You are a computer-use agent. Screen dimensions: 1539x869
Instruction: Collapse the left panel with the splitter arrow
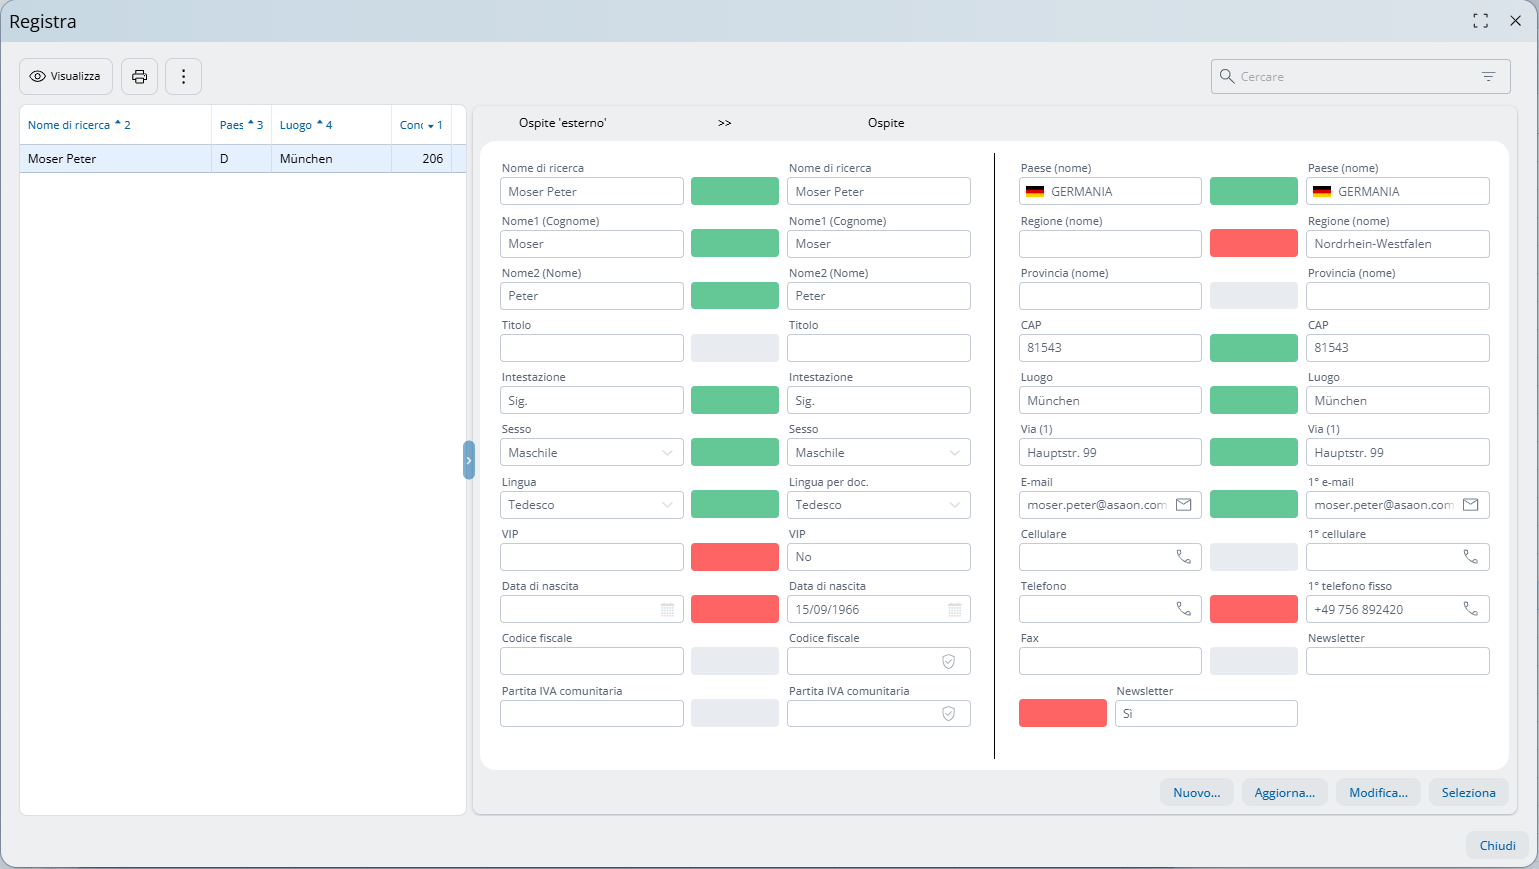pyautogui.click(x=468, y=460)
